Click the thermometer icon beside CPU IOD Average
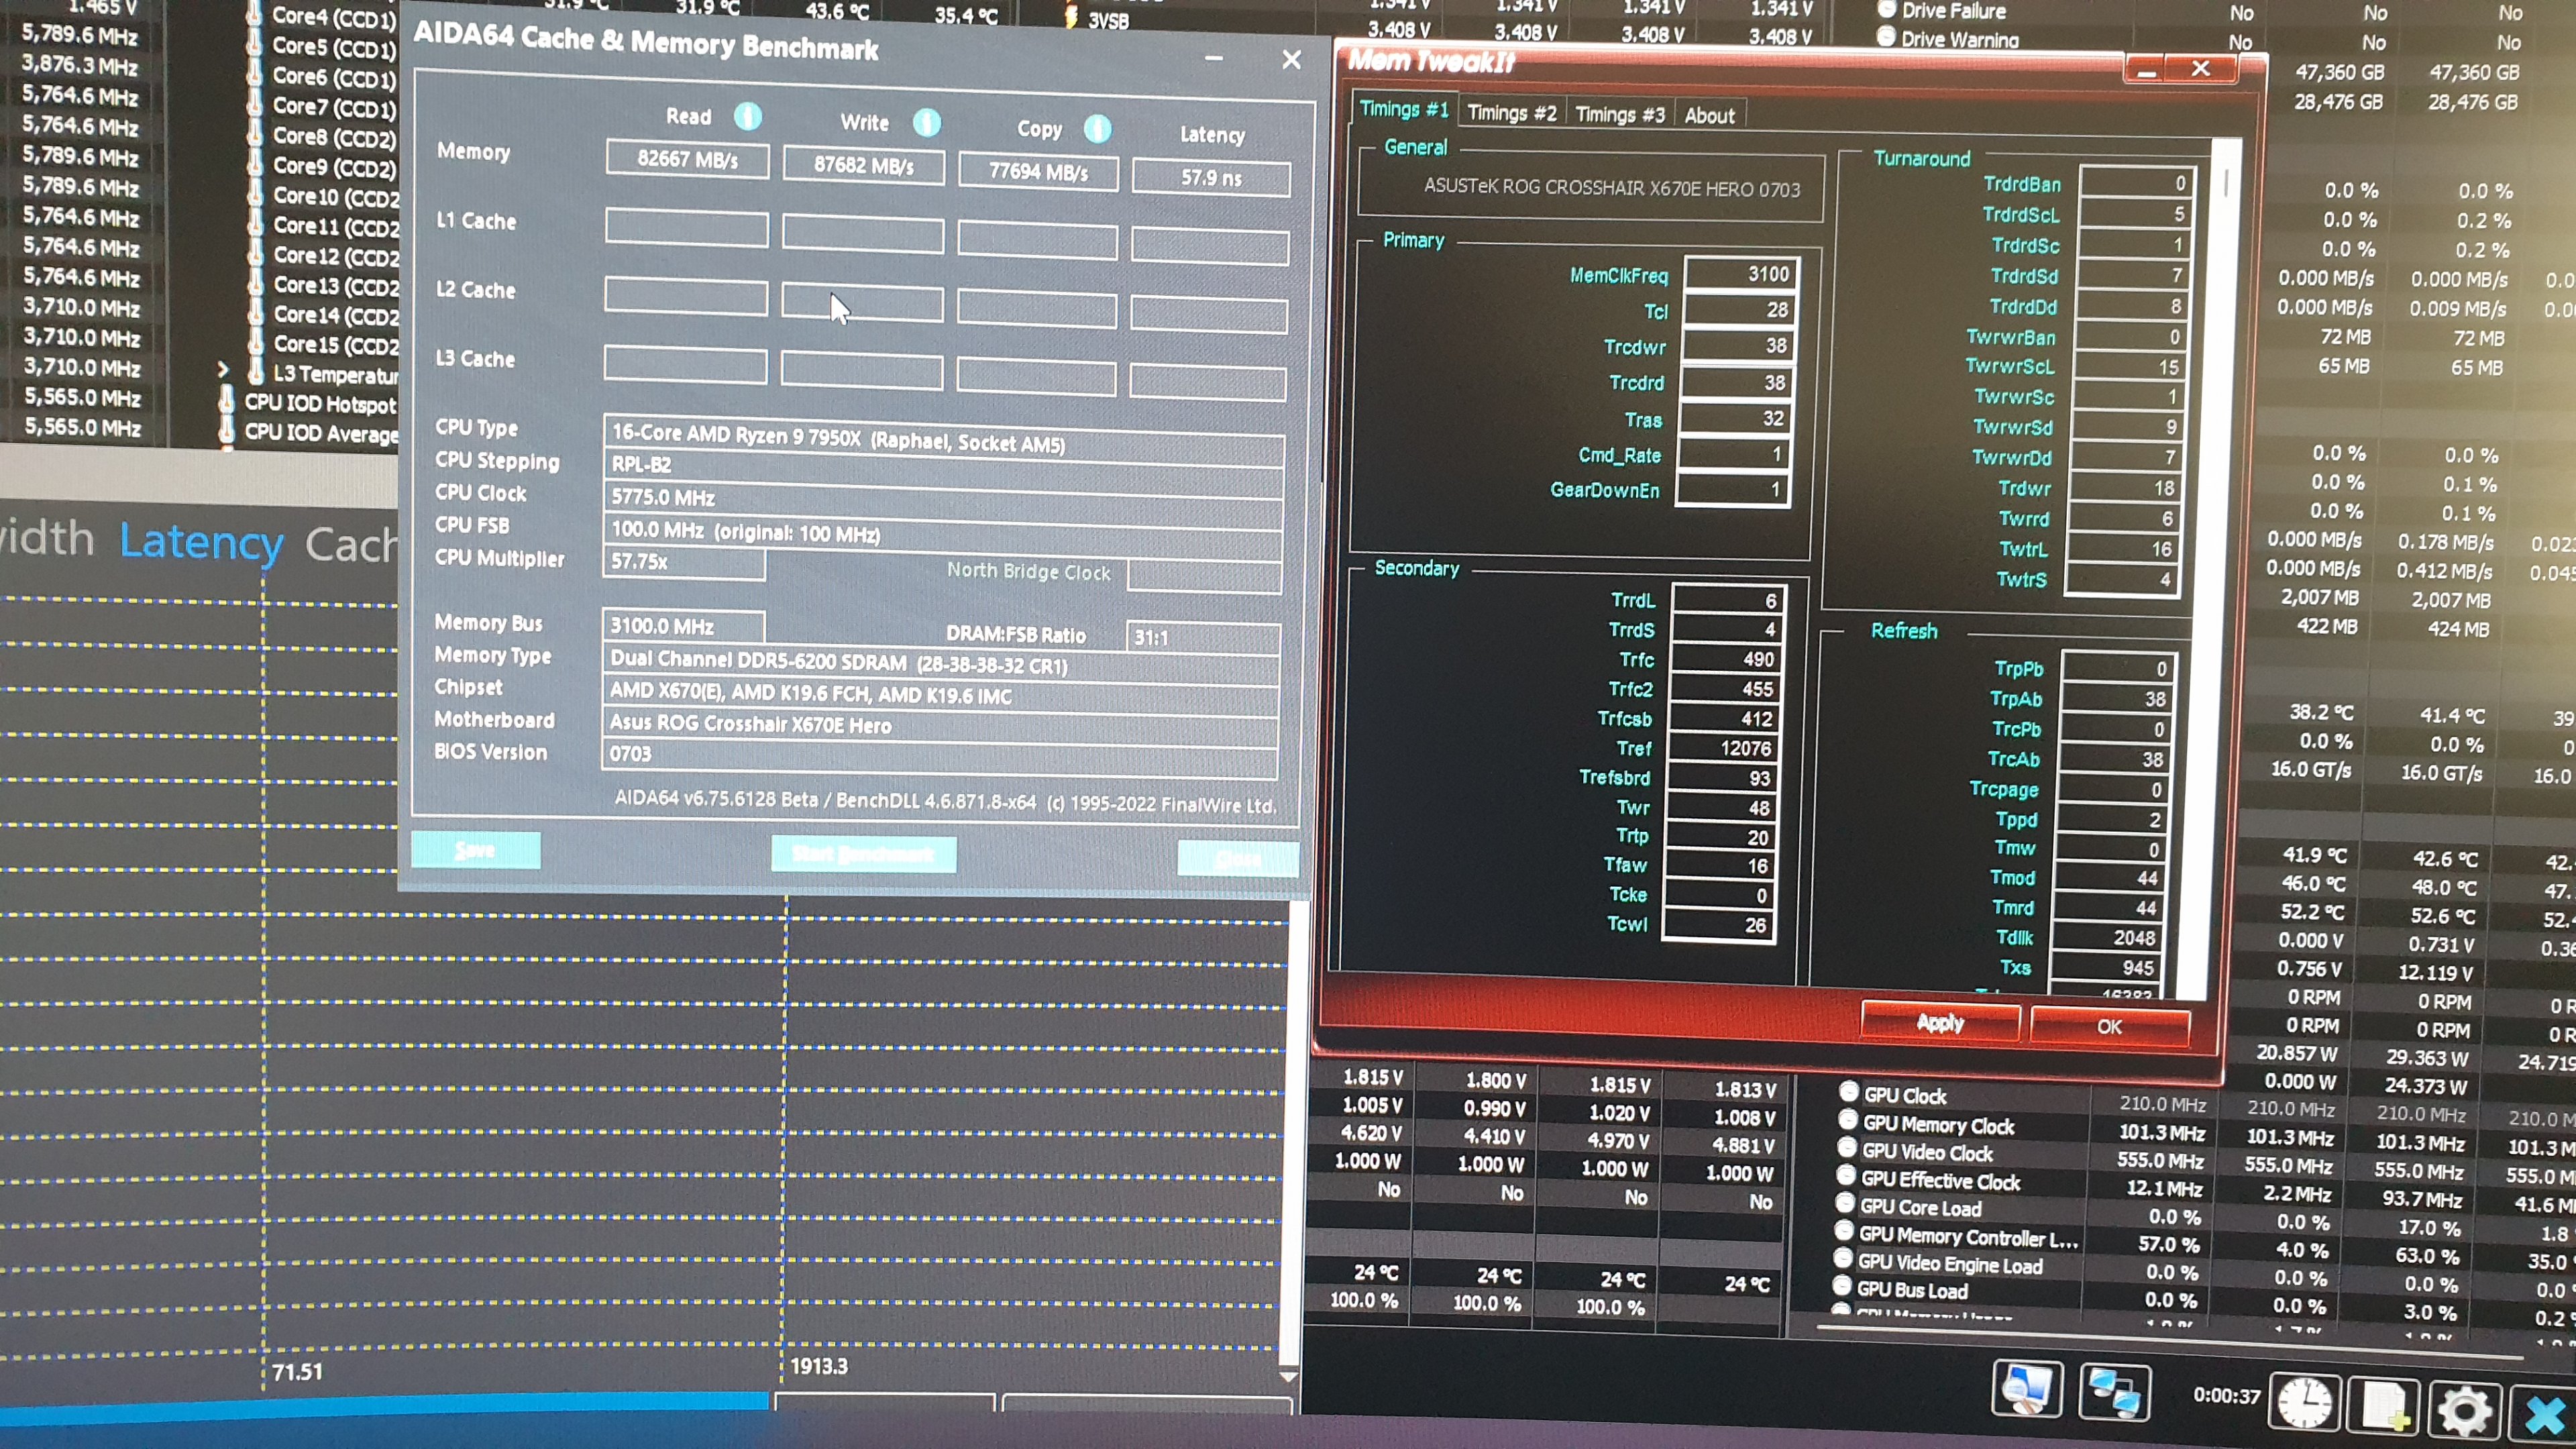Screen dimensions: 2576x1449 tap(227, 430)
